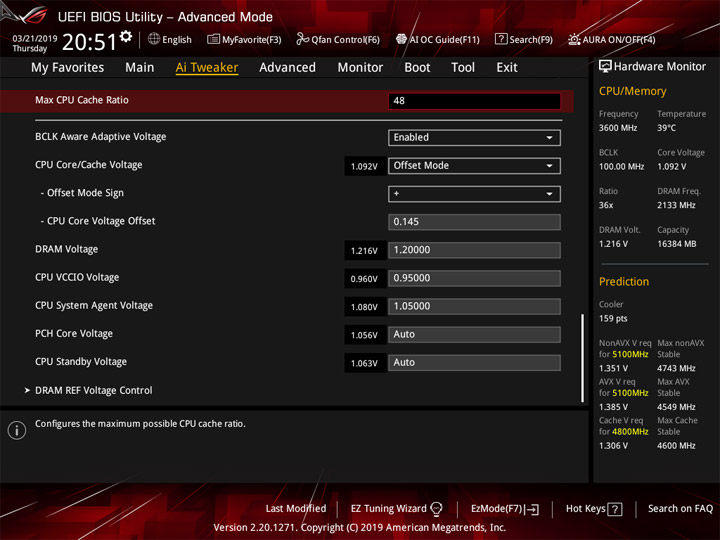
Task: Expand DRAM REF Voltage Control submenu
Action: pyautogui.click(x=94, y=390)
